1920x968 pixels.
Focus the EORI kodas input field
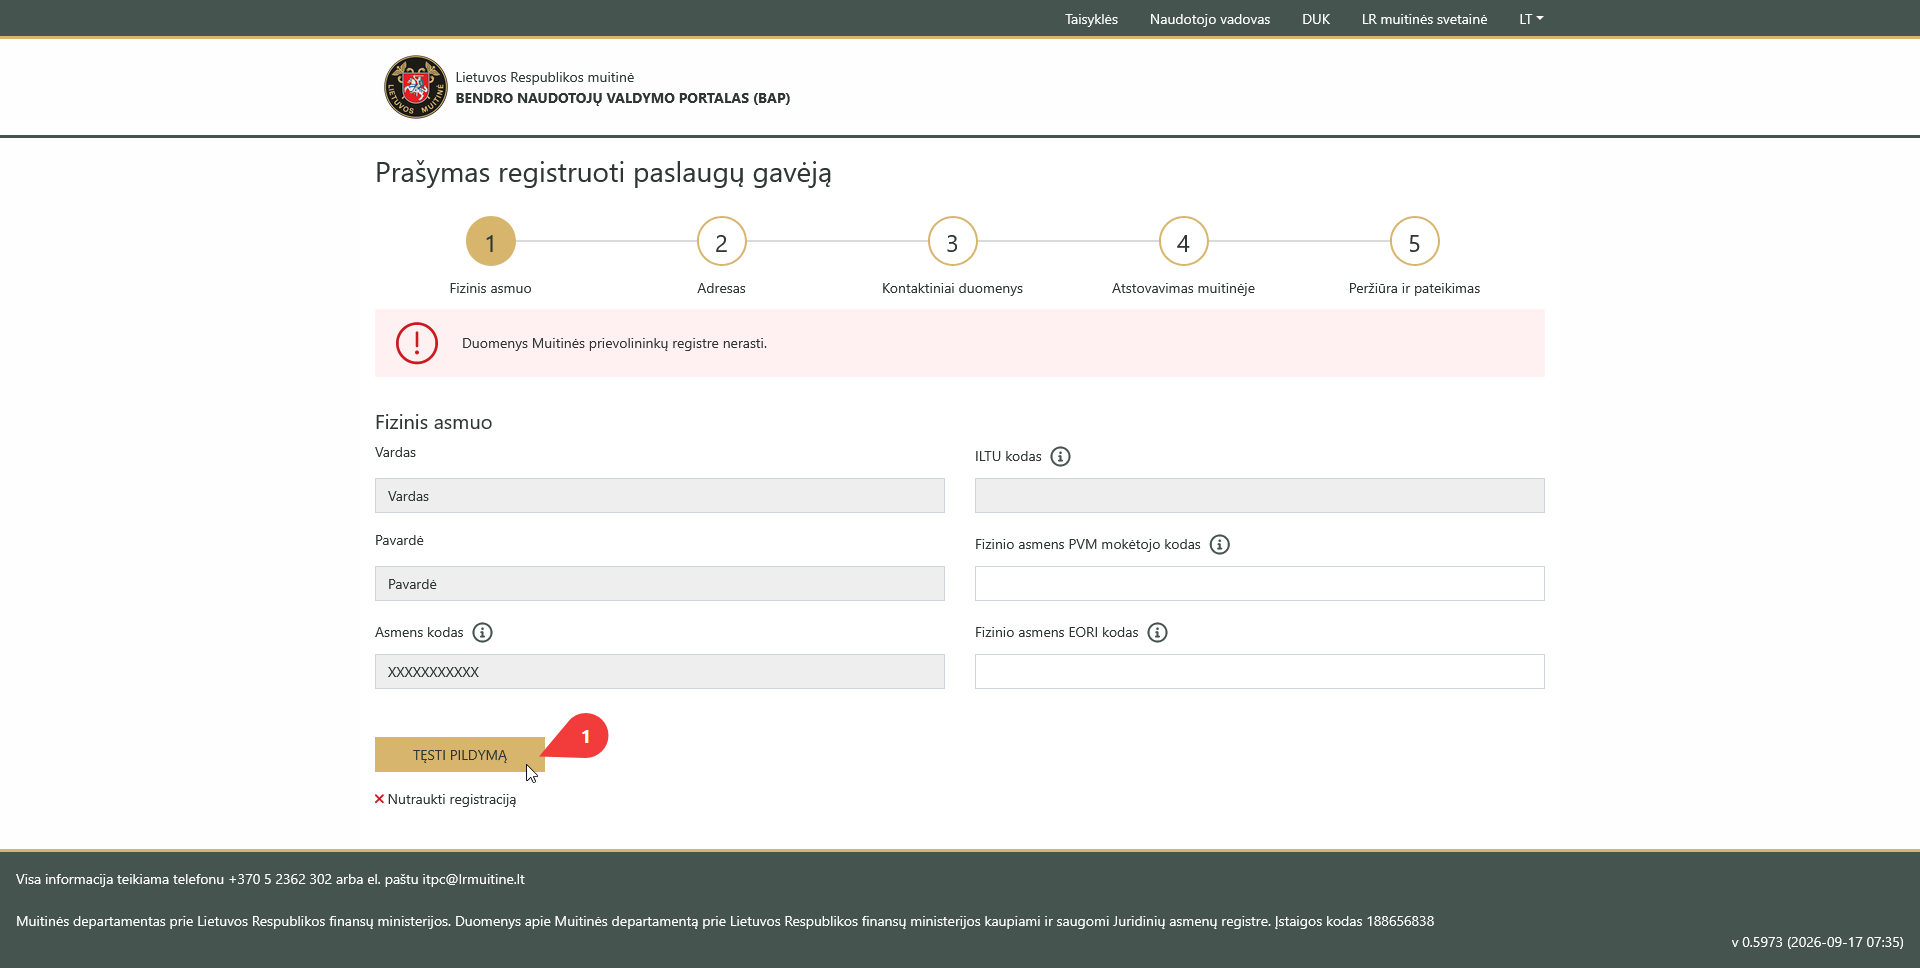(x=1260, y=672)
